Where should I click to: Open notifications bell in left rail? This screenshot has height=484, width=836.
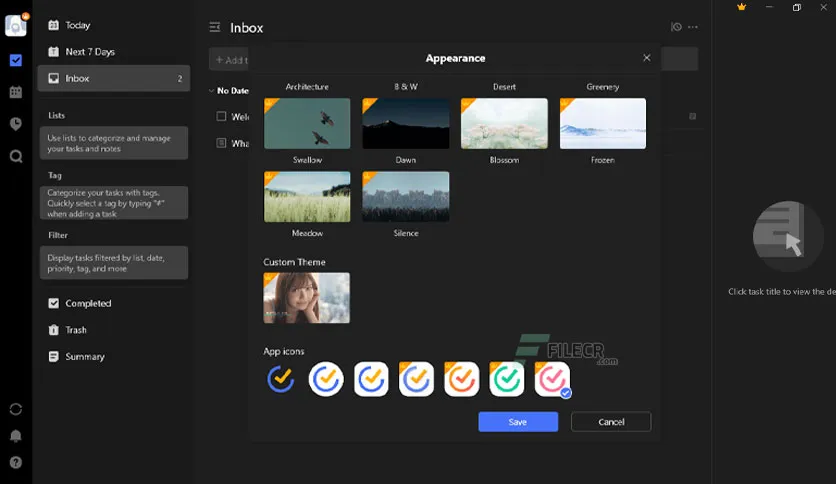click(16, 436)
